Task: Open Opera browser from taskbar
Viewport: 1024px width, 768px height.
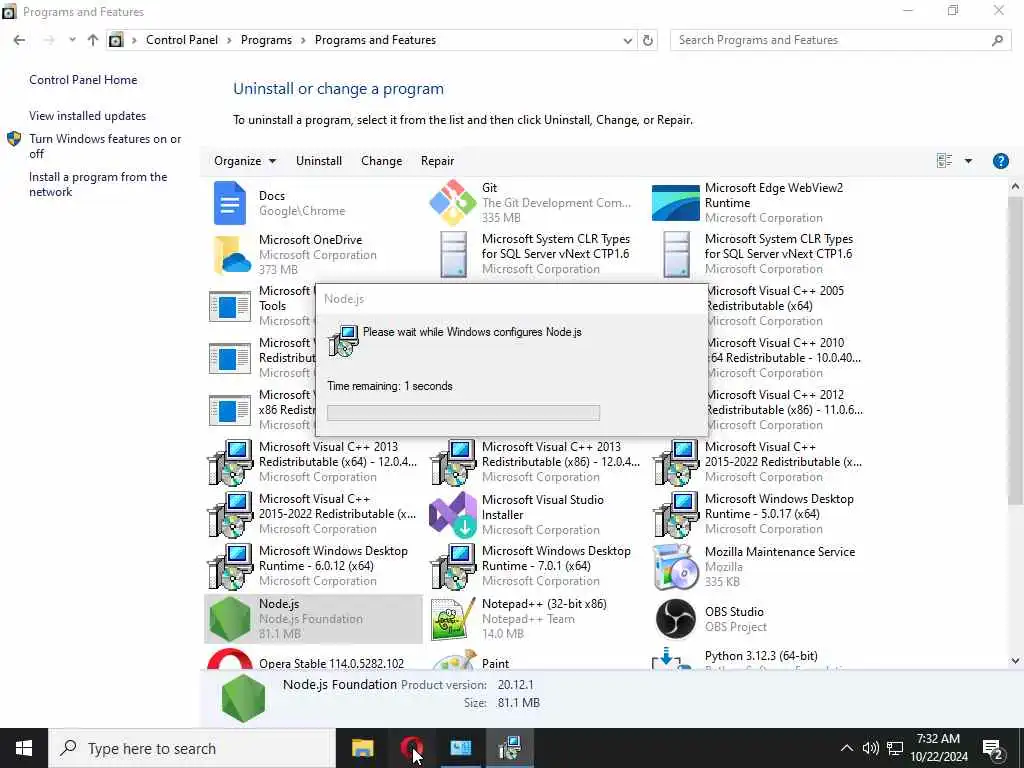Action: tap(411, 748)
